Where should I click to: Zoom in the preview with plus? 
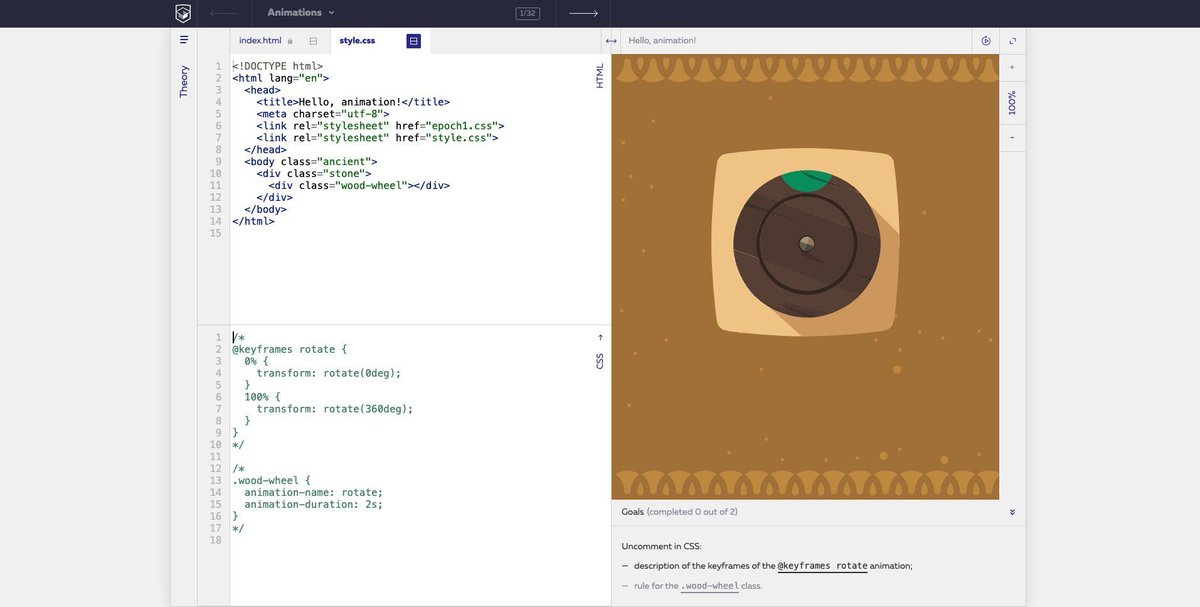click(x=1012, y=68)
